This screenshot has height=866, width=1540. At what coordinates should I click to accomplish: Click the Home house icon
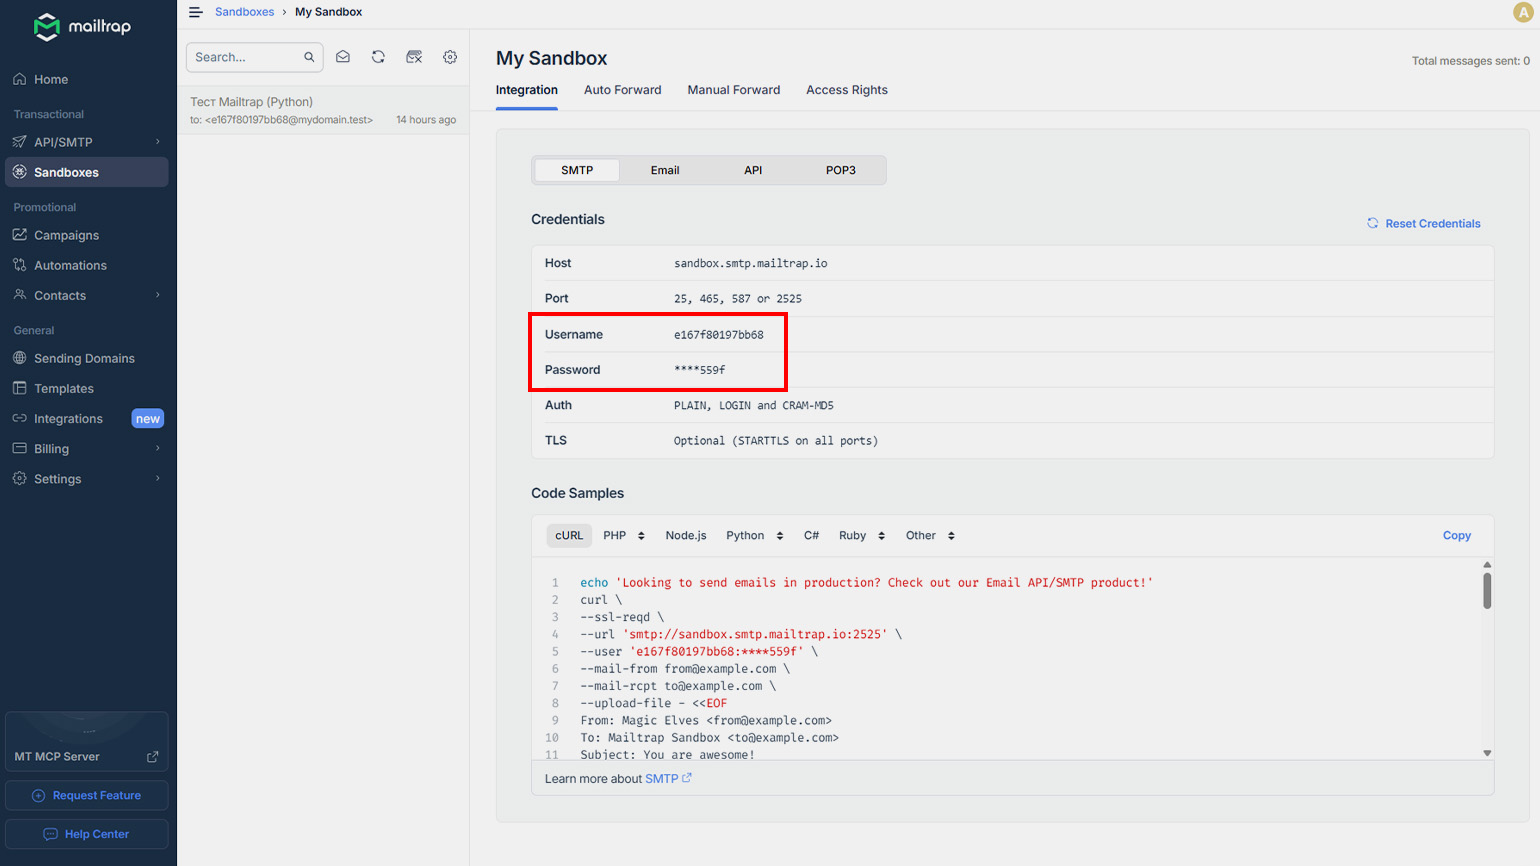(19, 79)
